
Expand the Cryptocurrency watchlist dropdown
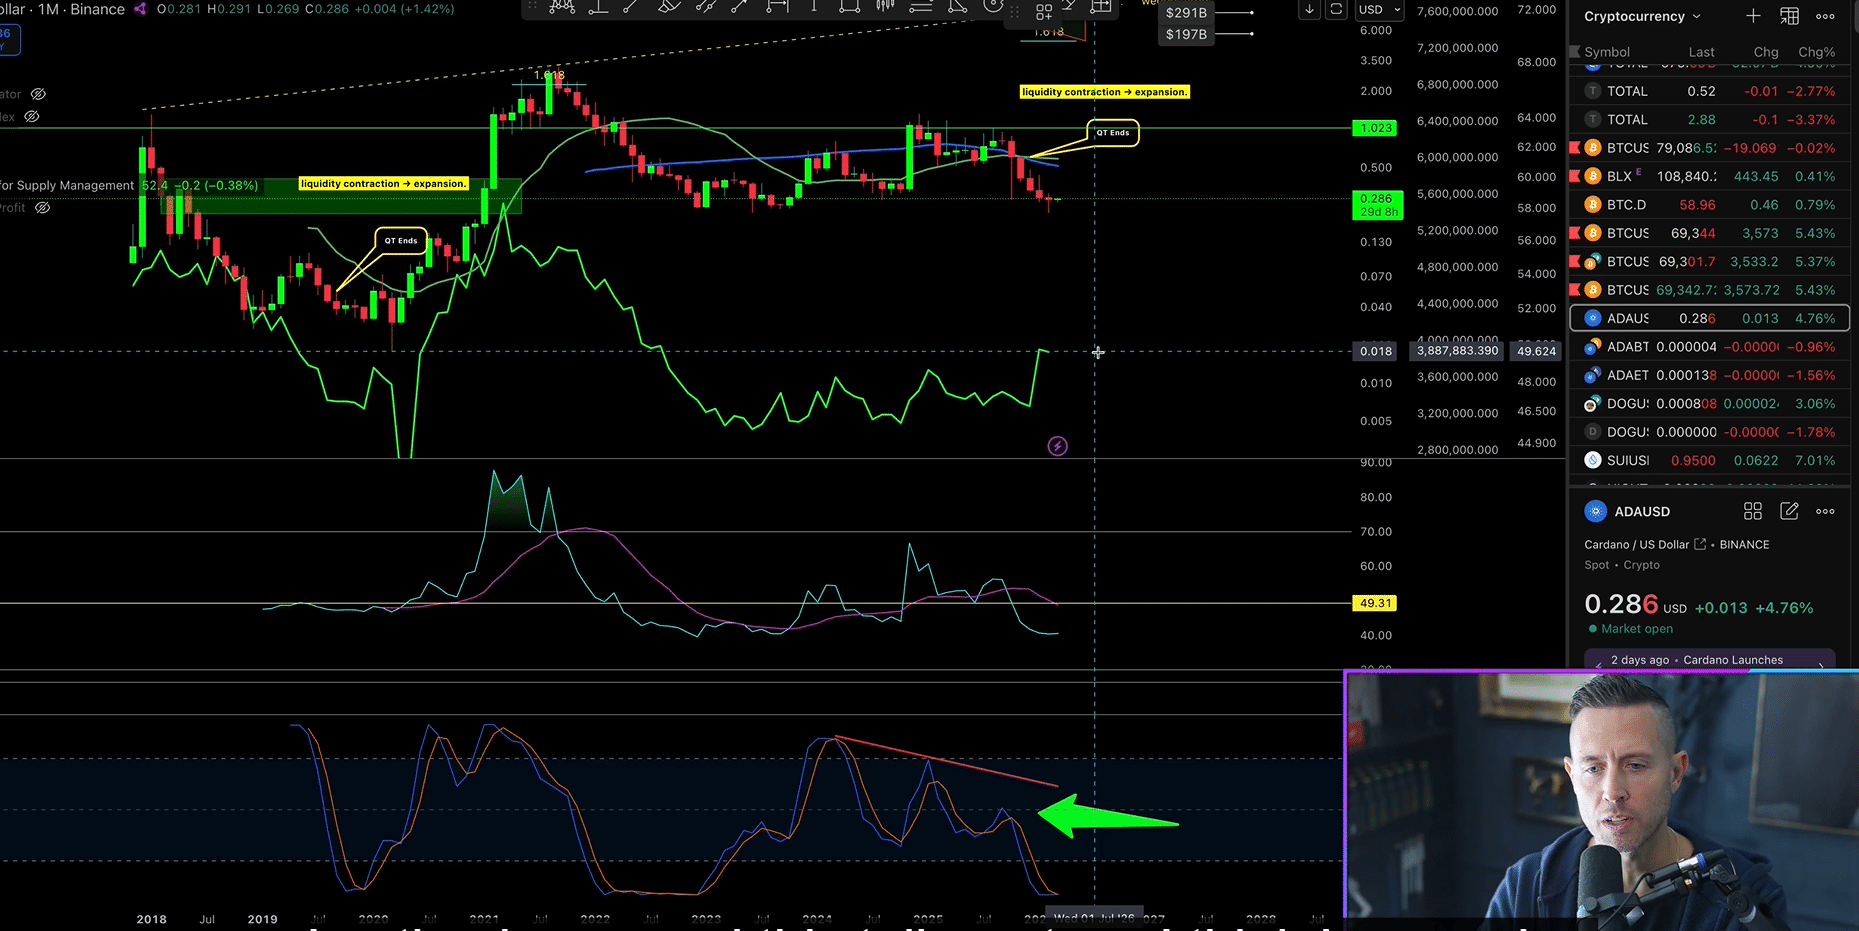point(1696,16)
